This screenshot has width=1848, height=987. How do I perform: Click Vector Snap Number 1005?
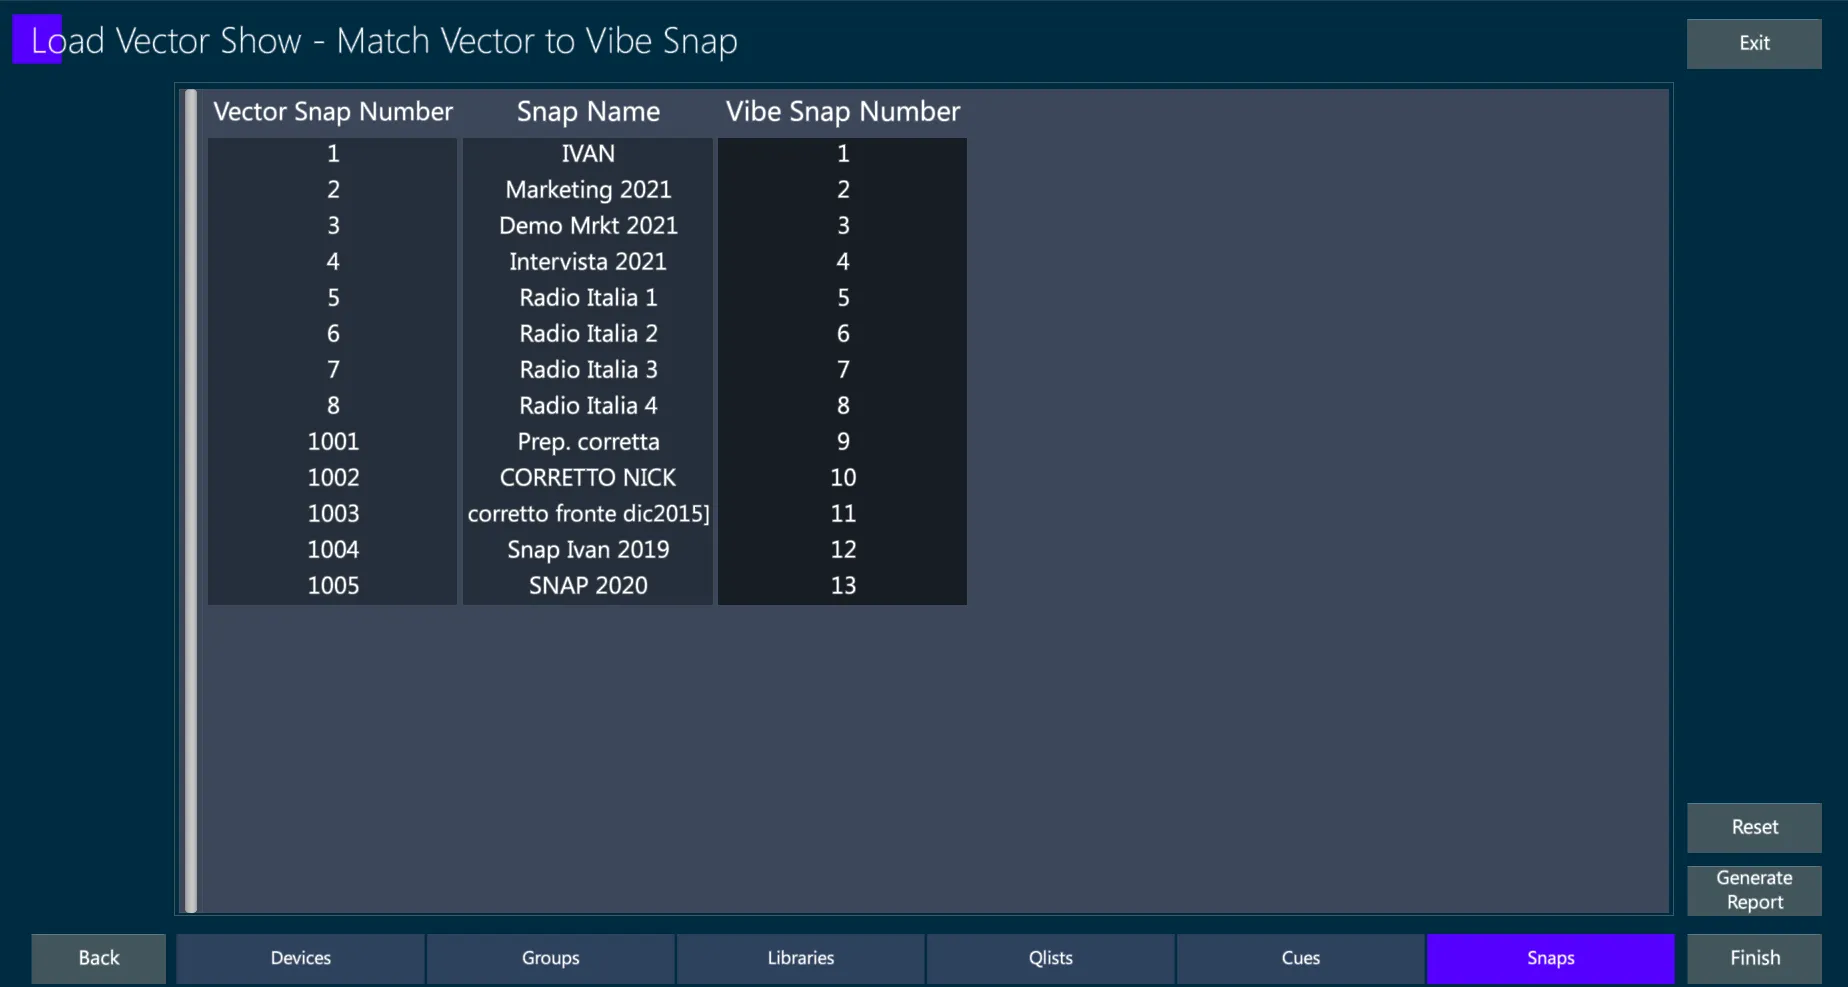click(333, 586)
